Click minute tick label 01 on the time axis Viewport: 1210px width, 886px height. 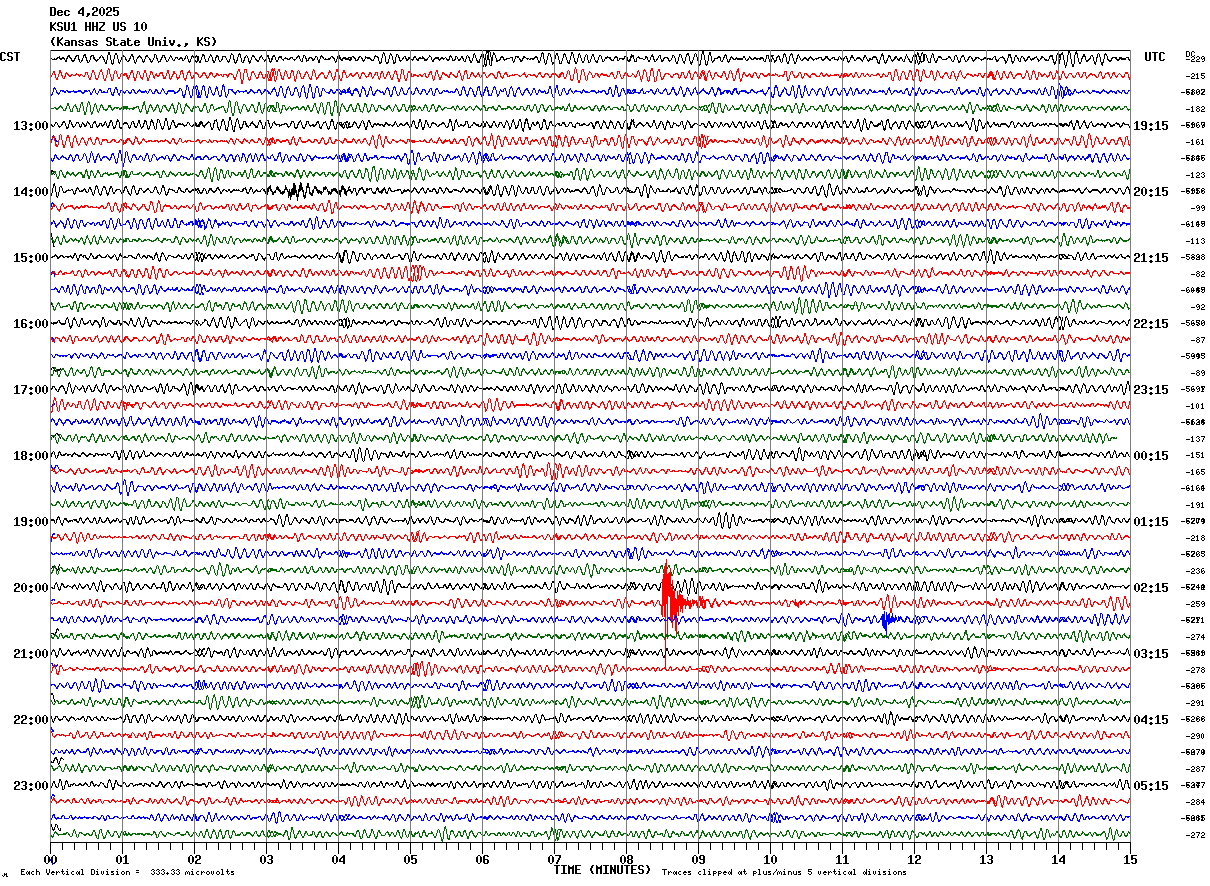point(122,859)
